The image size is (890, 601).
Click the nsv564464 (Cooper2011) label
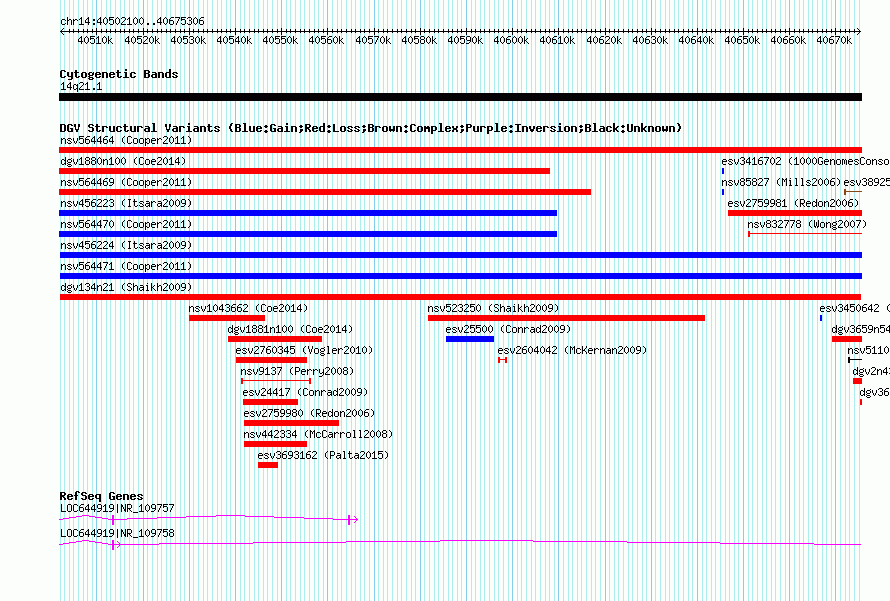[126, 140]
